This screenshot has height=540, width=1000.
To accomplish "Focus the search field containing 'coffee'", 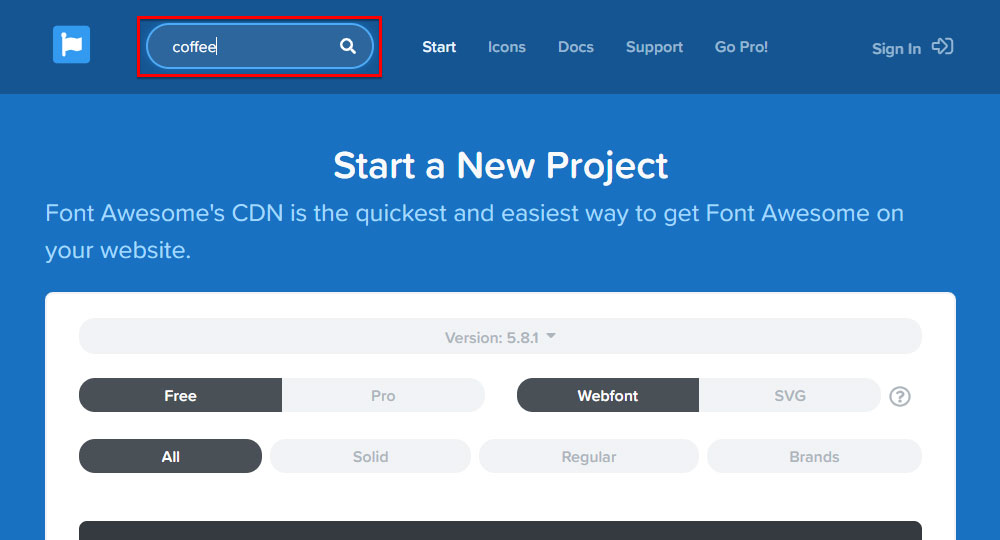I will tap(250, 46).
